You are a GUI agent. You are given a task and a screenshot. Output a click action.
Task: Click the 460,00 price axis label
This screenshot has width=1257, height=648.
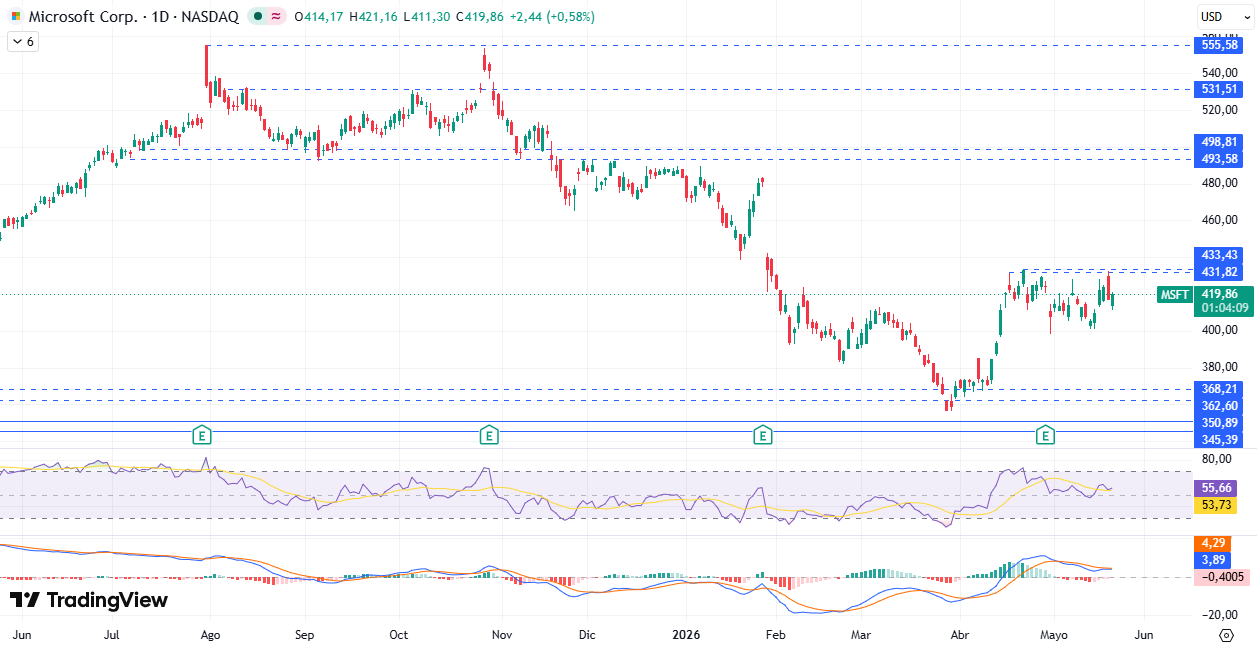pyautogui.click(x=1220, y=219)
